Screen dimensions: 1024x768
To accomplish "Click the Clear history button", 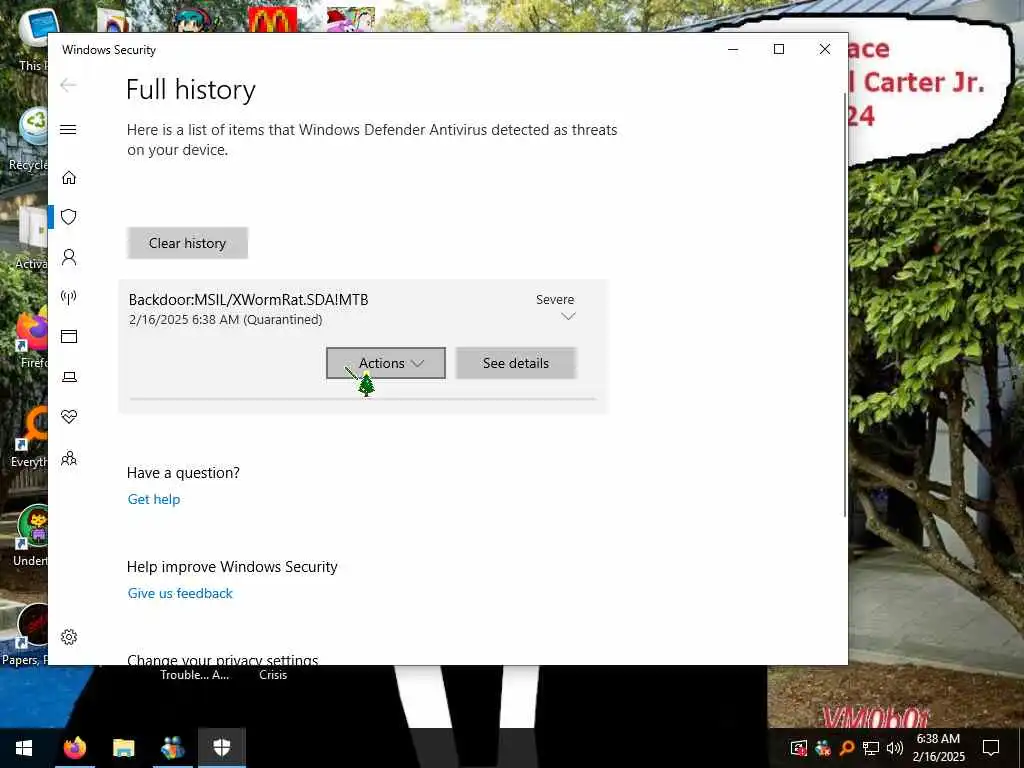I will pos(187,243).
